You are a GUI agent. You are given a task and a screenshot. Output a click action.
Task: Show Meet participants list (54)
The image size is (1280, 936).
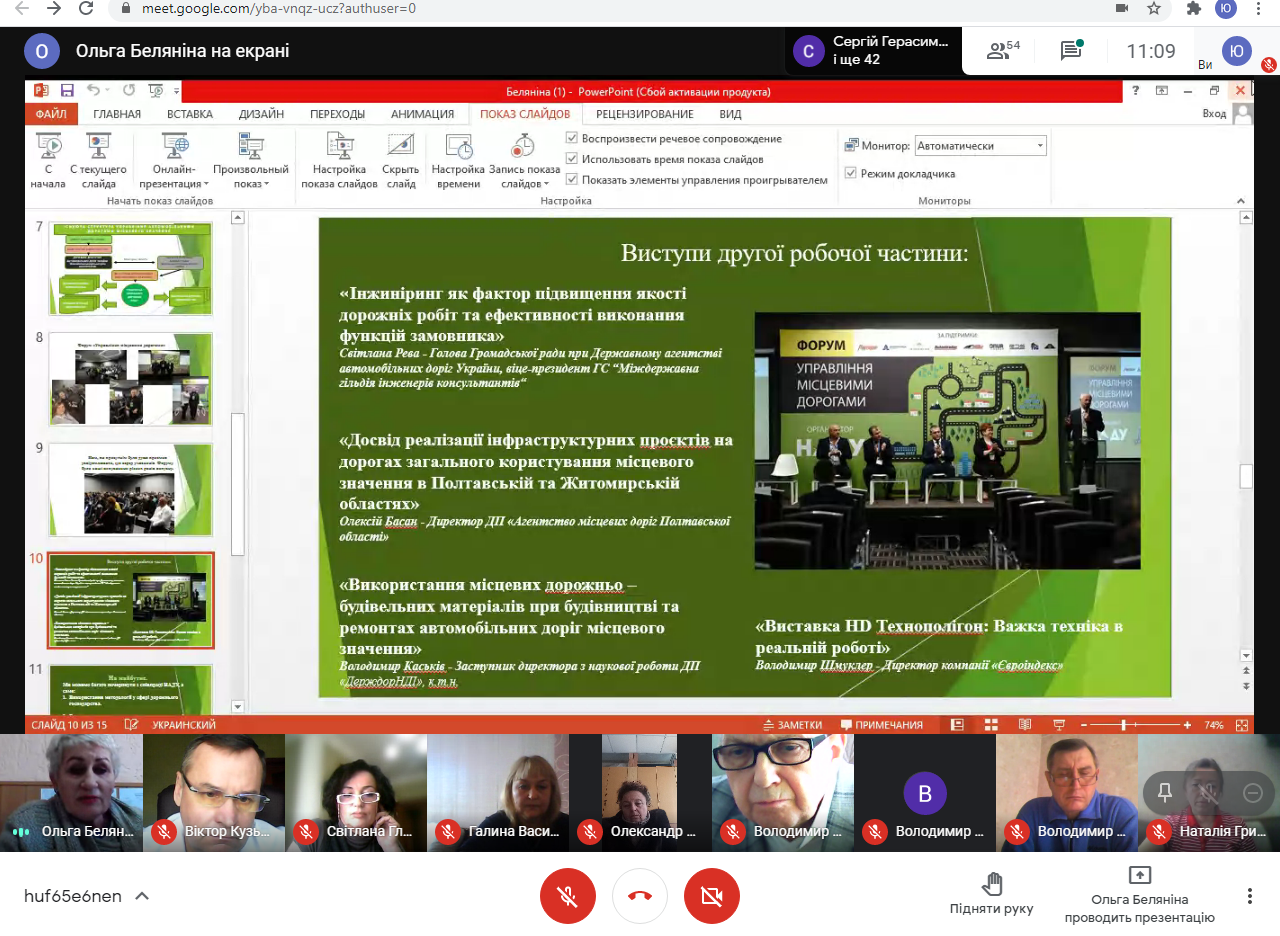[1003, 51]
